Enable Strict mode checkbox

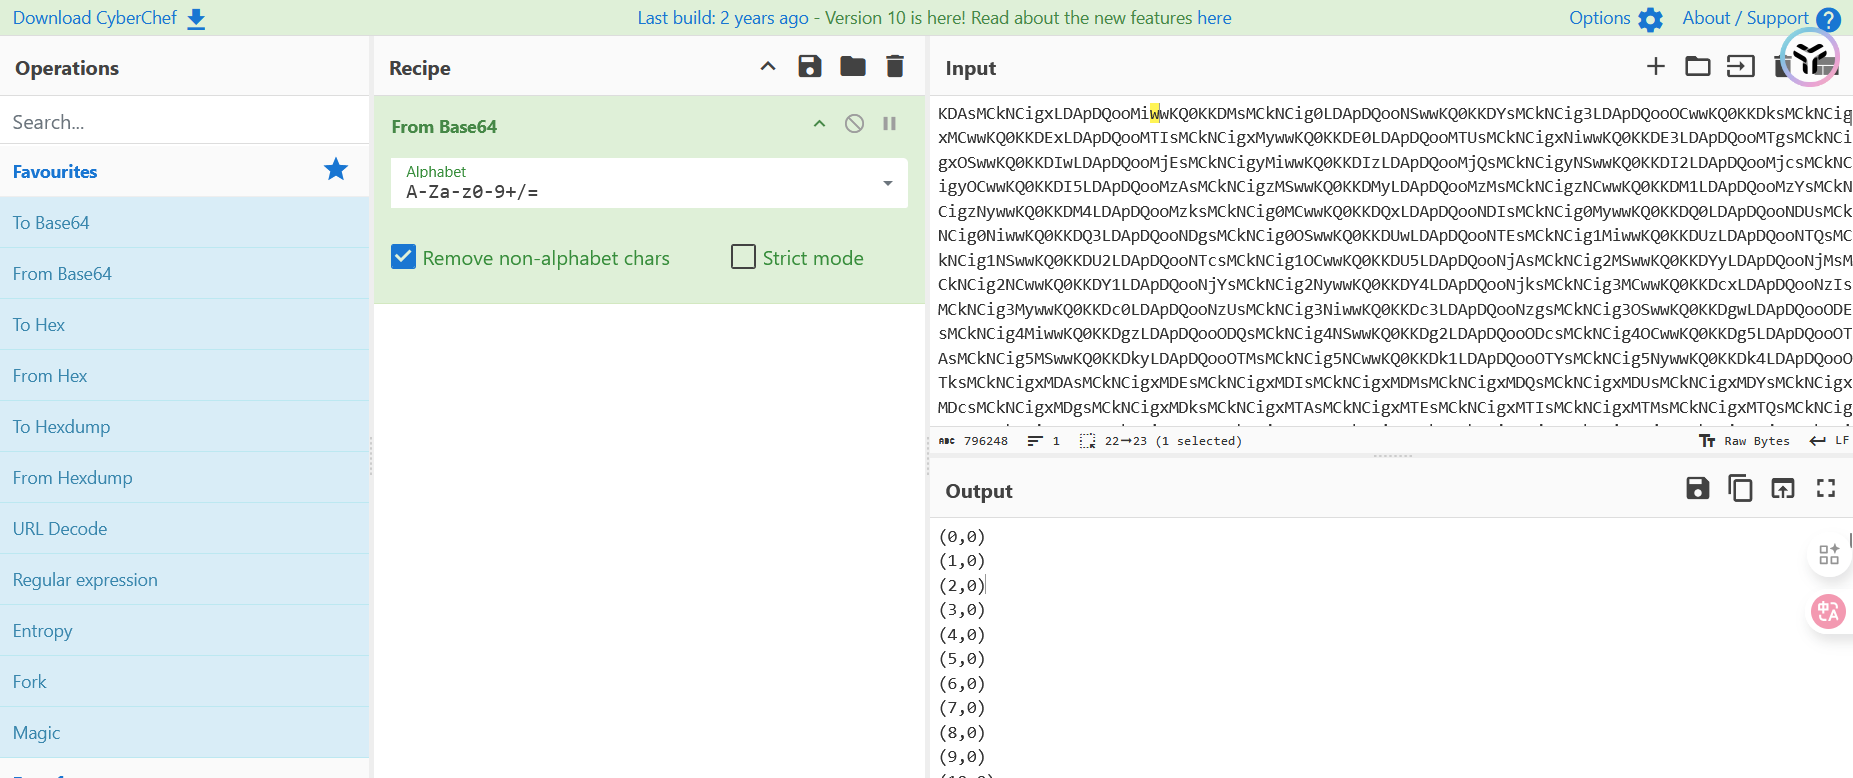[x=743, y=258]
